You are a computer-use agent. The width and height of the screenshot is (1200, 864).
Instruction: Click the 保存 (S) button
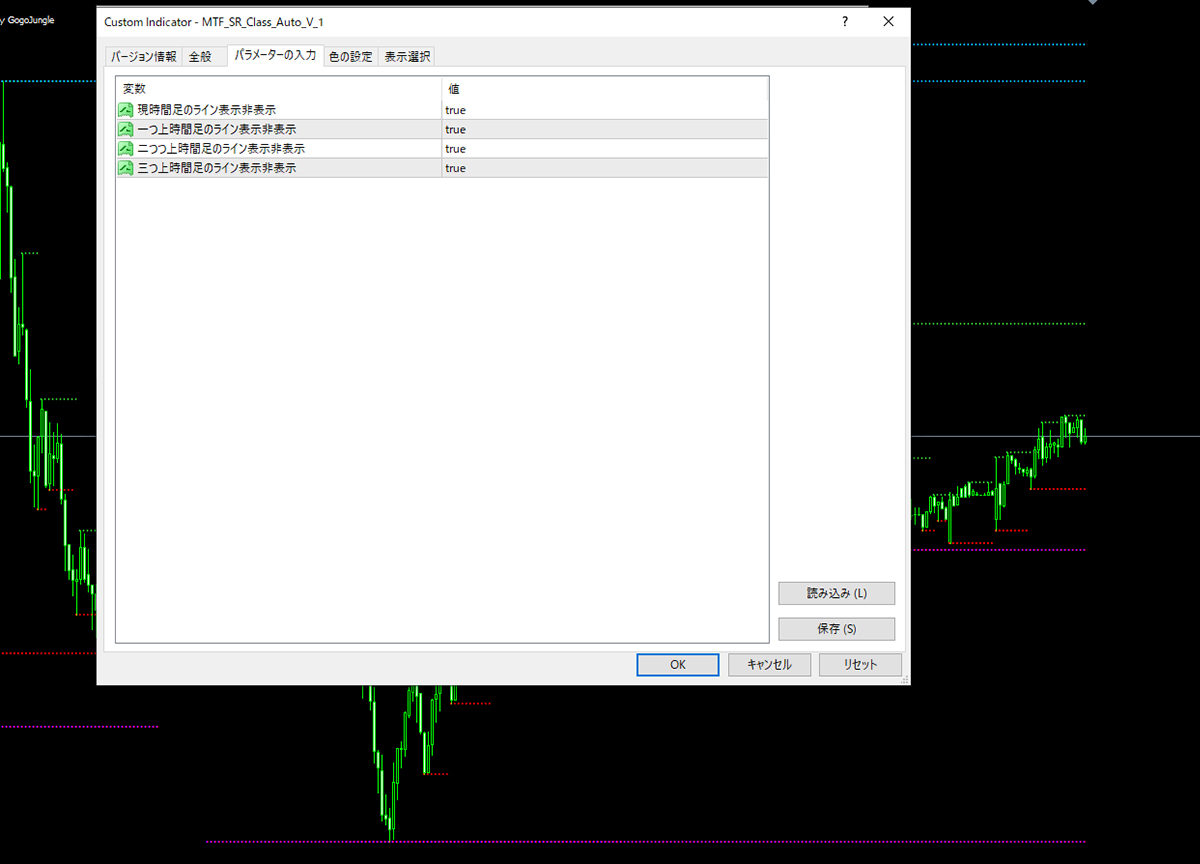pyautogui.click(x=837, y=629)
